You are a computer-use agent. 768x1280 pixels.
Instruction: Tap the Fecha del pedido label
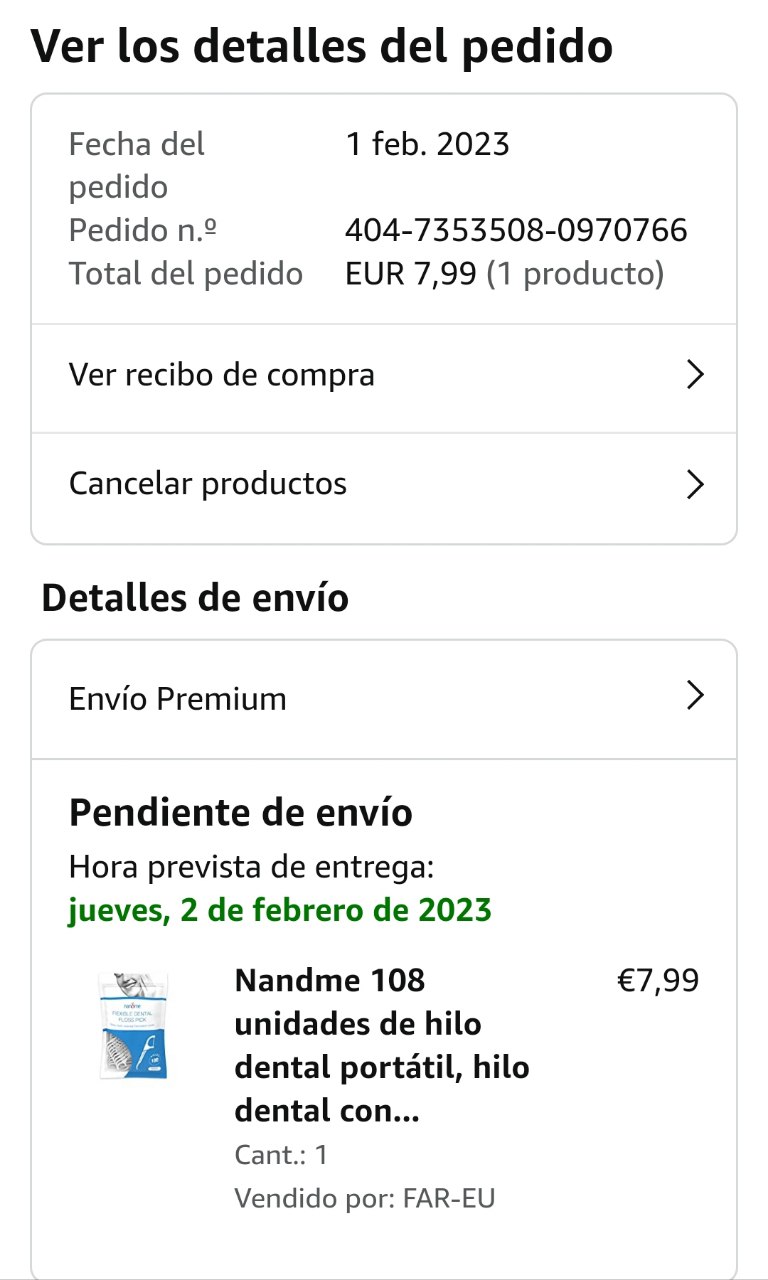(x=137, y=165)
